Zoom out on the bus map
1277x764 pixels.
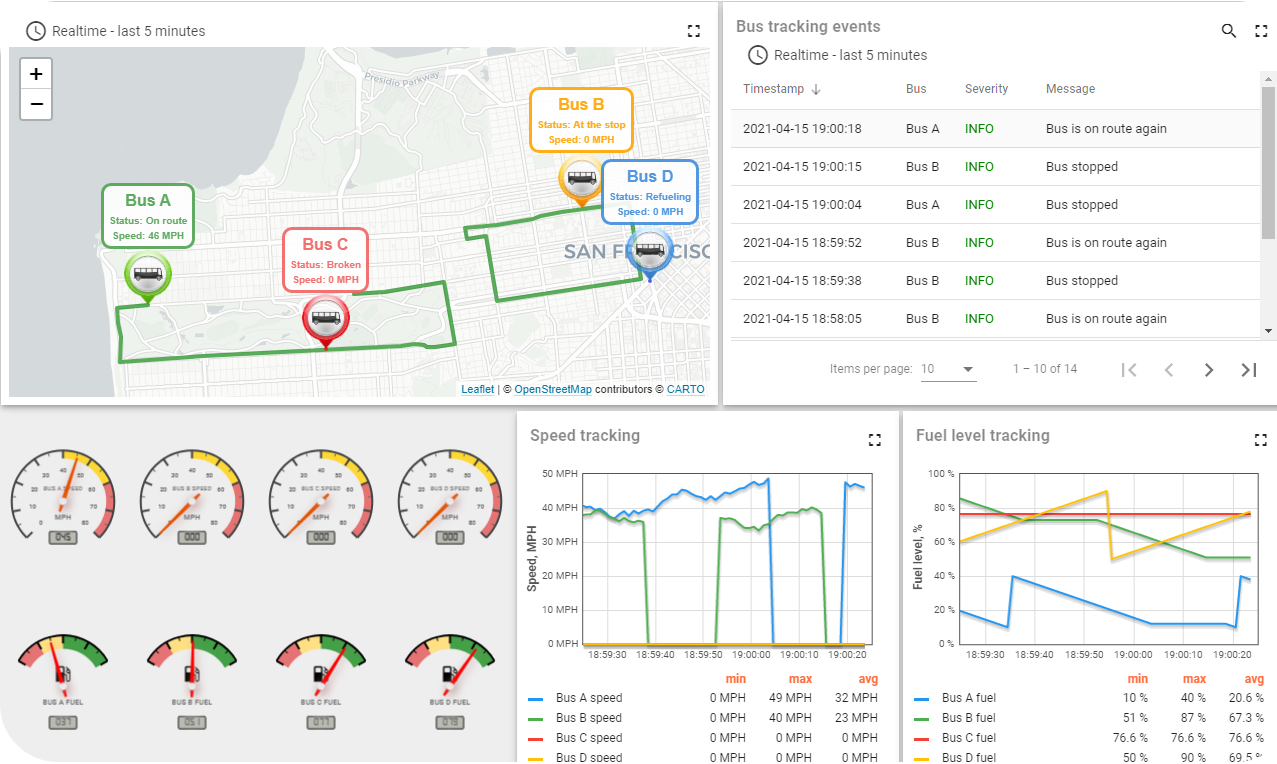[36, 104]
